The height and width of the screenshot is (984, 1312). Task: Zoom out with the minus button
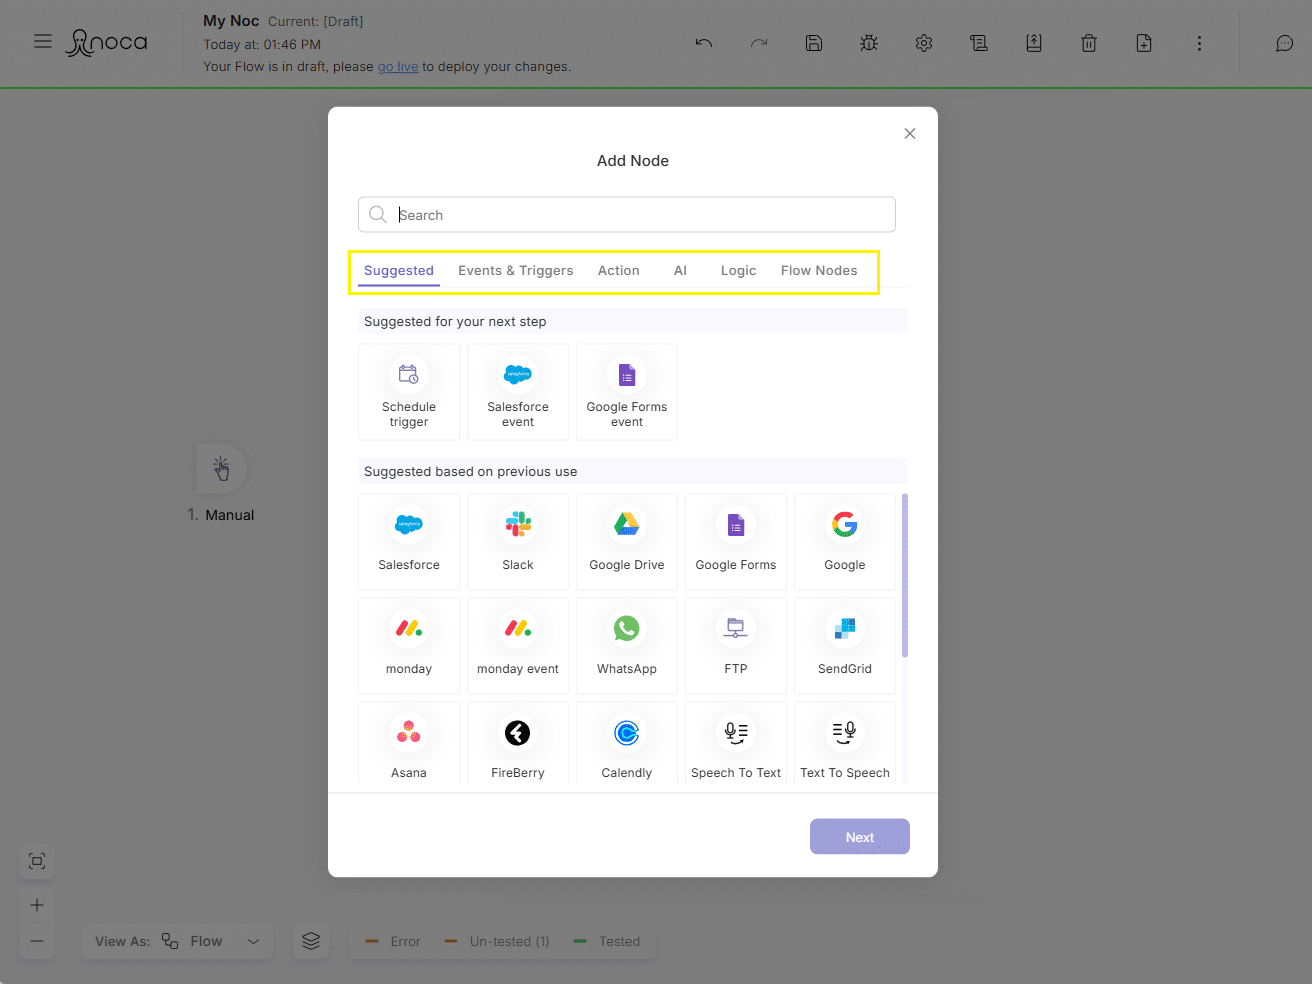(37, 941)
